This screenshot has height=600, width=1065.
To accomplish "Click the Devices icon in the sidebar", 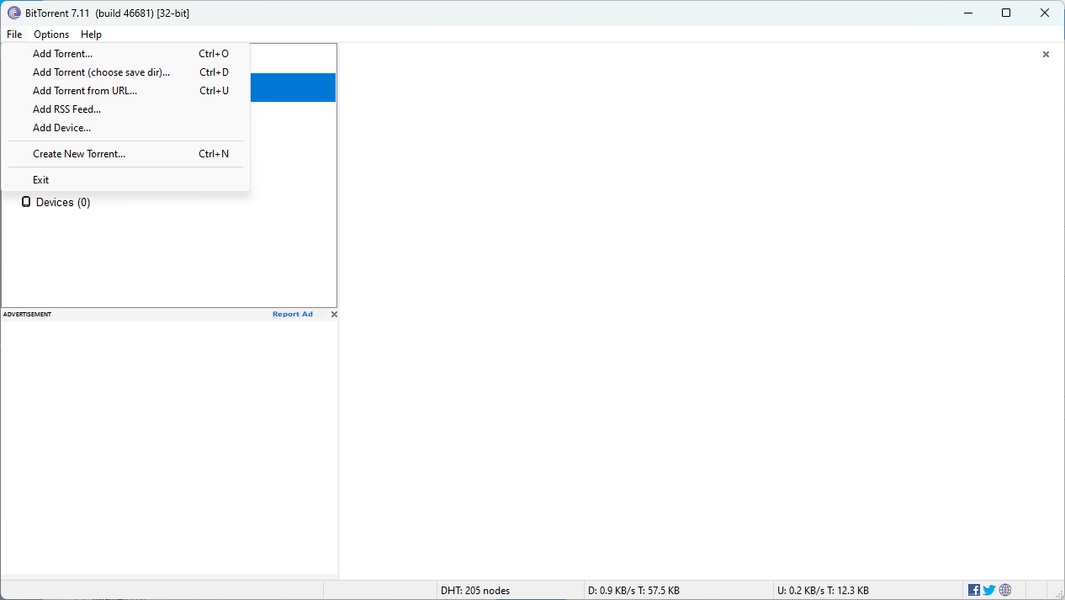I will [25, 202].
